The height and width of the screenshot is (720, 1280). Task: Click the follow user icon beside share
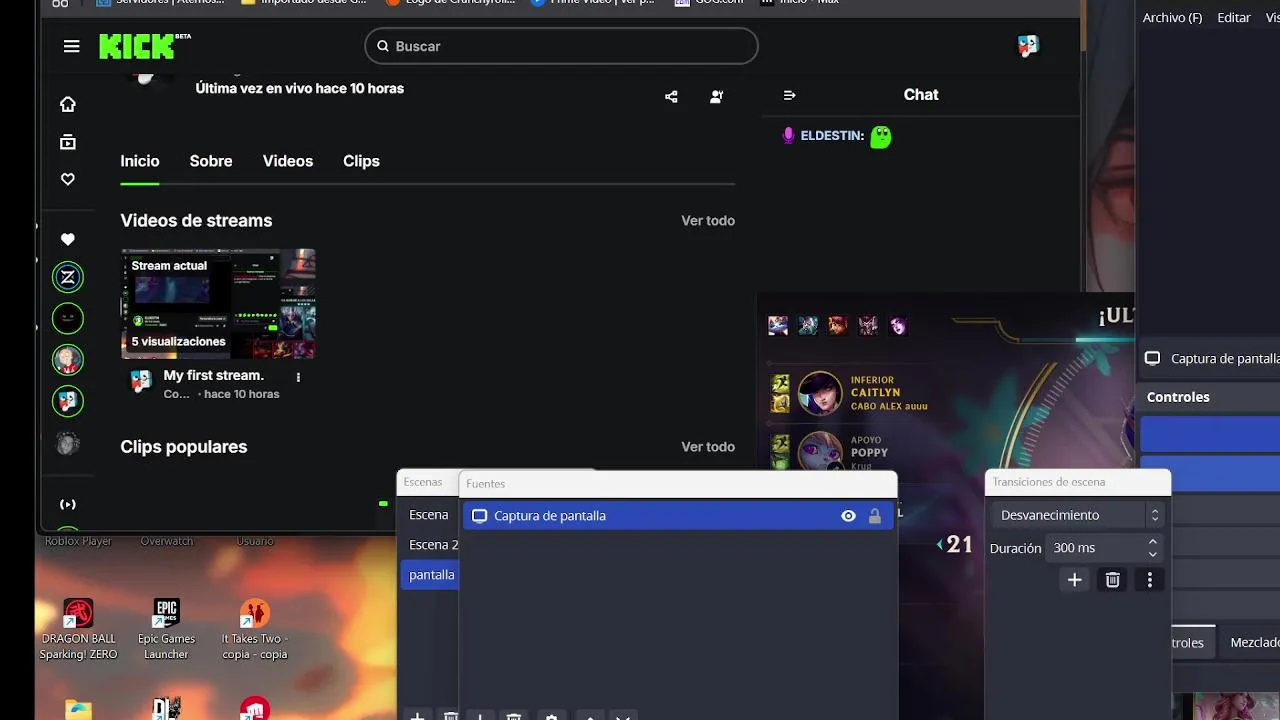pyautogui.click(x=717, y=97)
